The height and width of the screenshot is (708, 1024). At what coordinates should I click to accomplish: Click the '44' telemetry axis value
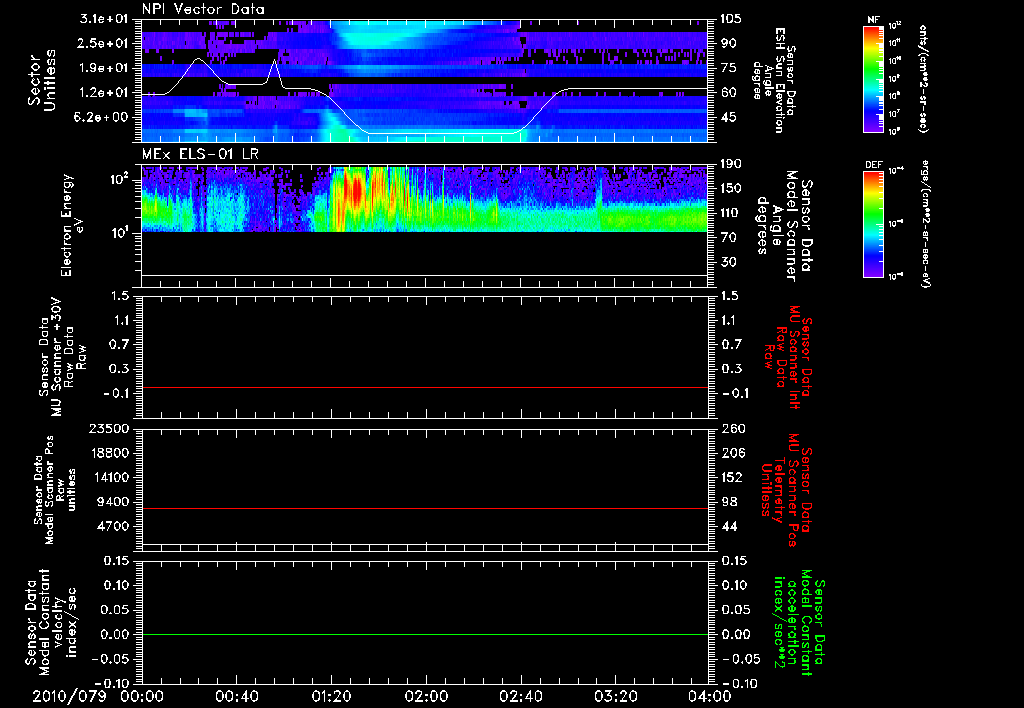pos(728,526)
